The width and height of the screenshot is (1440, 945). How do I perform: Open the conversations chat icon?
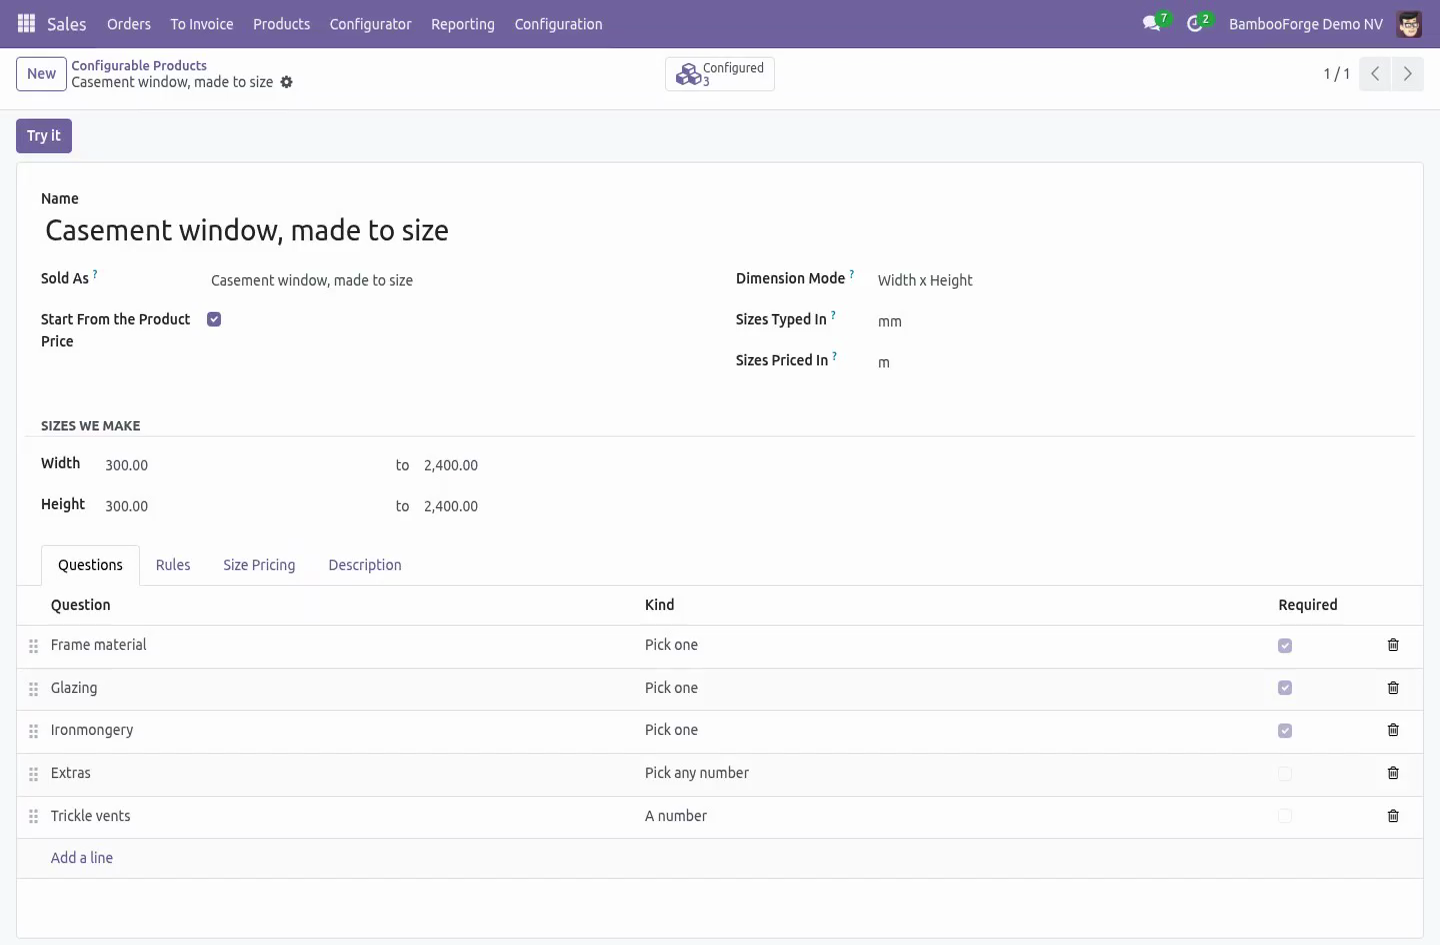click(1154, 23)
